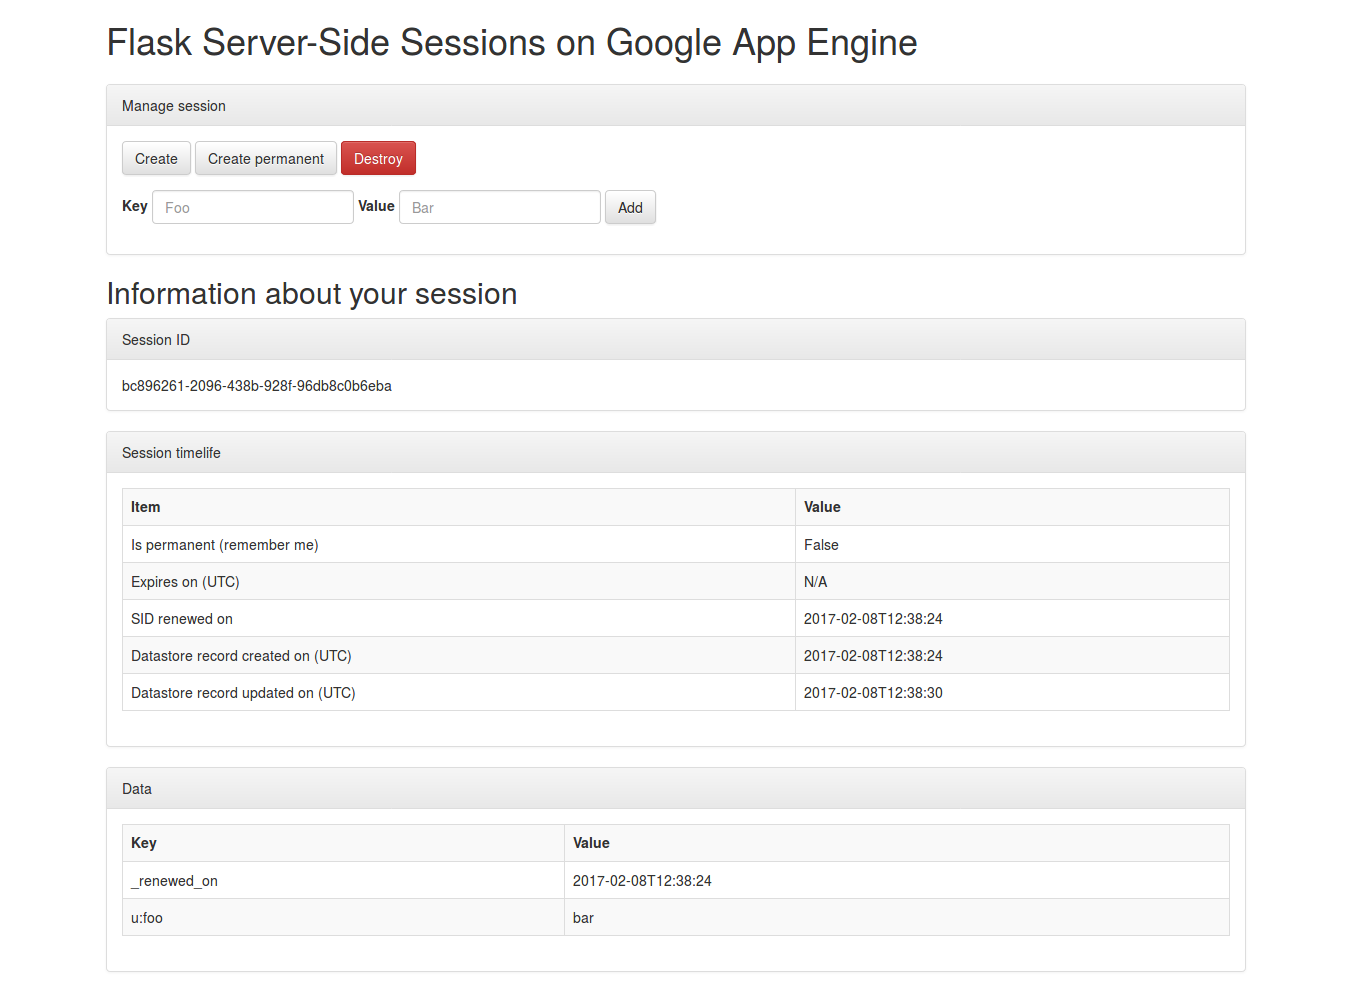Click the Session ID panel header
Image resolution: width=1351 pixels, height=992 pixels.
(x=676, y=339)
